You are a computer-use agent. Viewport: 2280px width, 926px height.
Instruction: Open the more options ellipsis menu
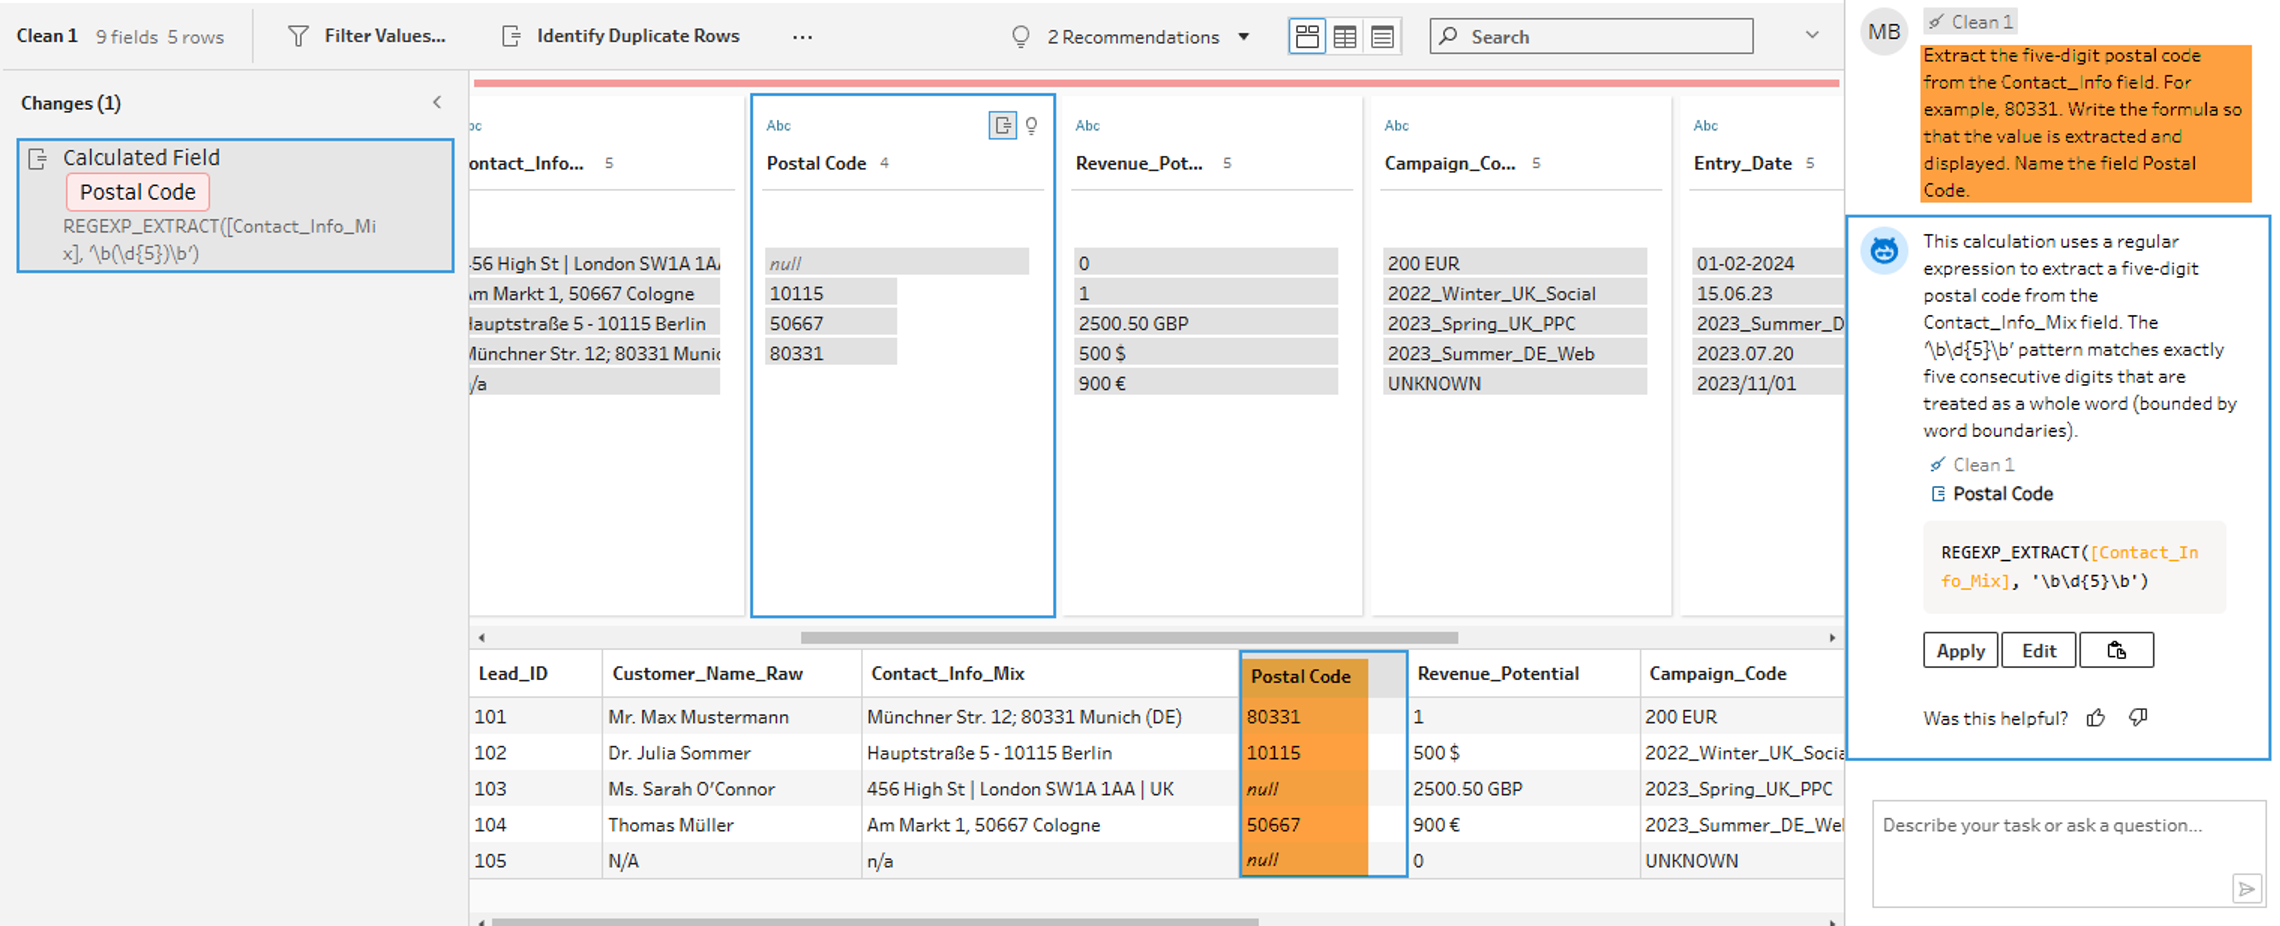point(802,37)
